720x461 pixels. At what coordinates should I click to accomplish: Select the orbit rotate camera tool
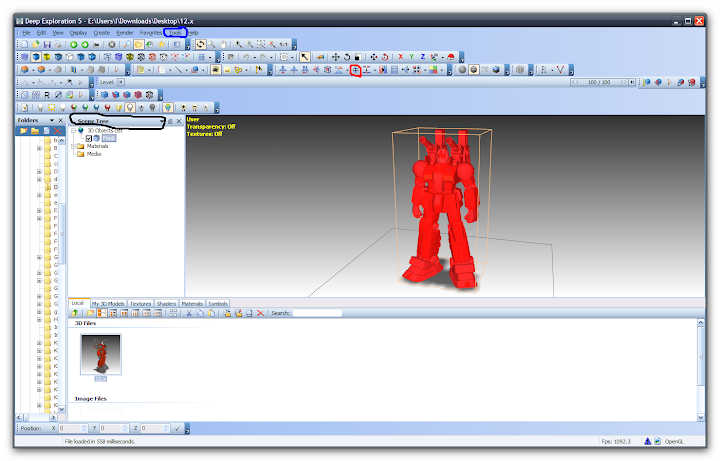[201, 45]
